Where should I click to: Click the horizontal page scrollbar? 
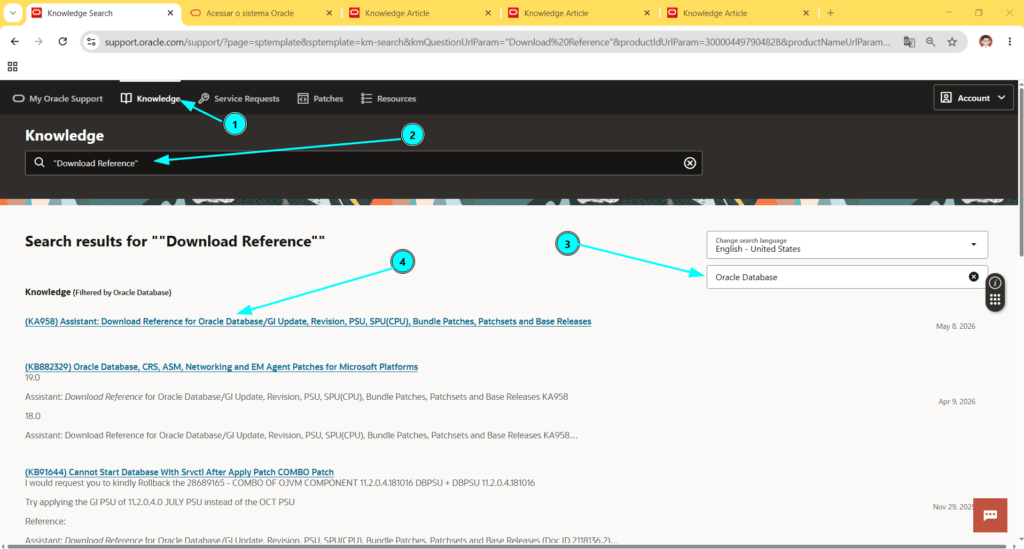509,546
